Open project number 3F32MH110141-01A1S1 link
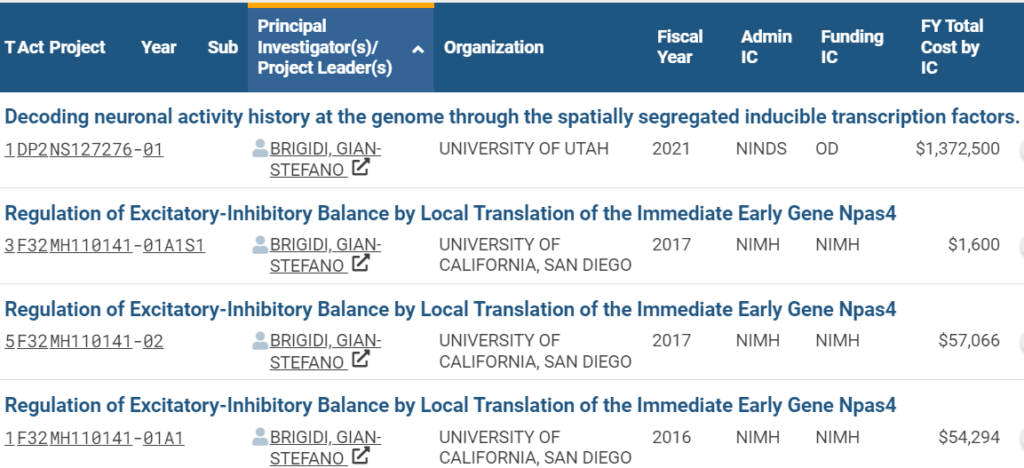The height and width of the screenshot is (468, 1024). coord(104,245)
